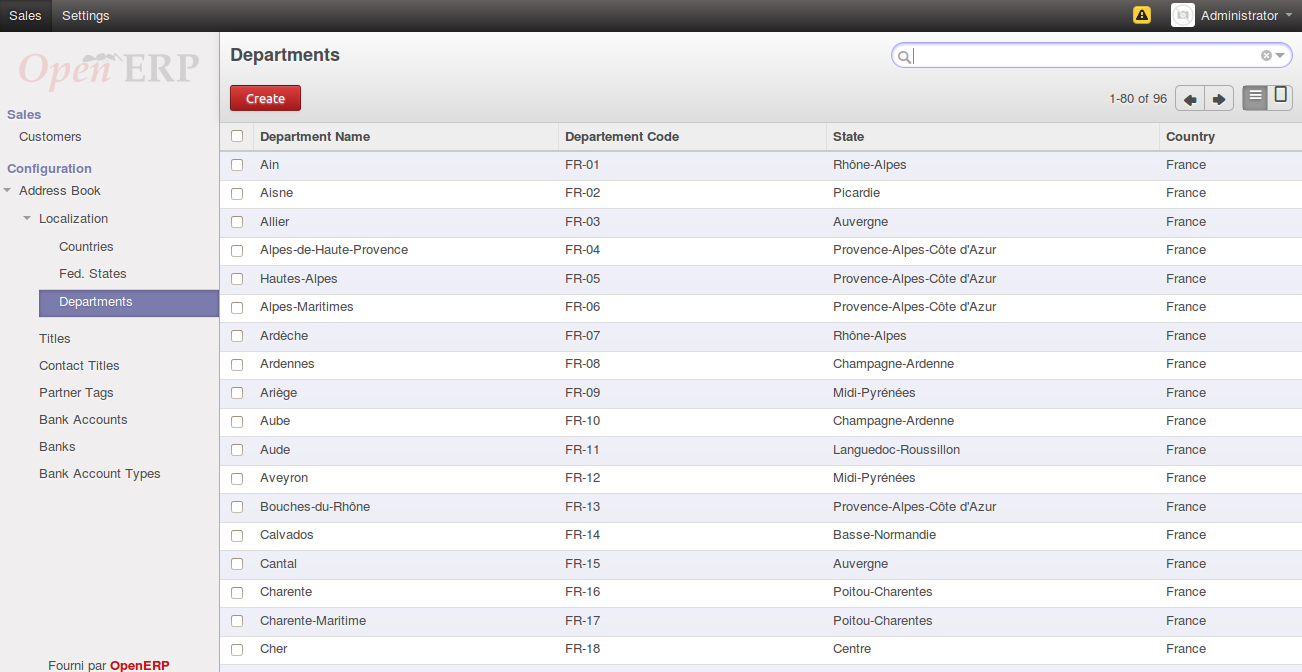Click the magnifying glass search icon

tap(904, 57)
